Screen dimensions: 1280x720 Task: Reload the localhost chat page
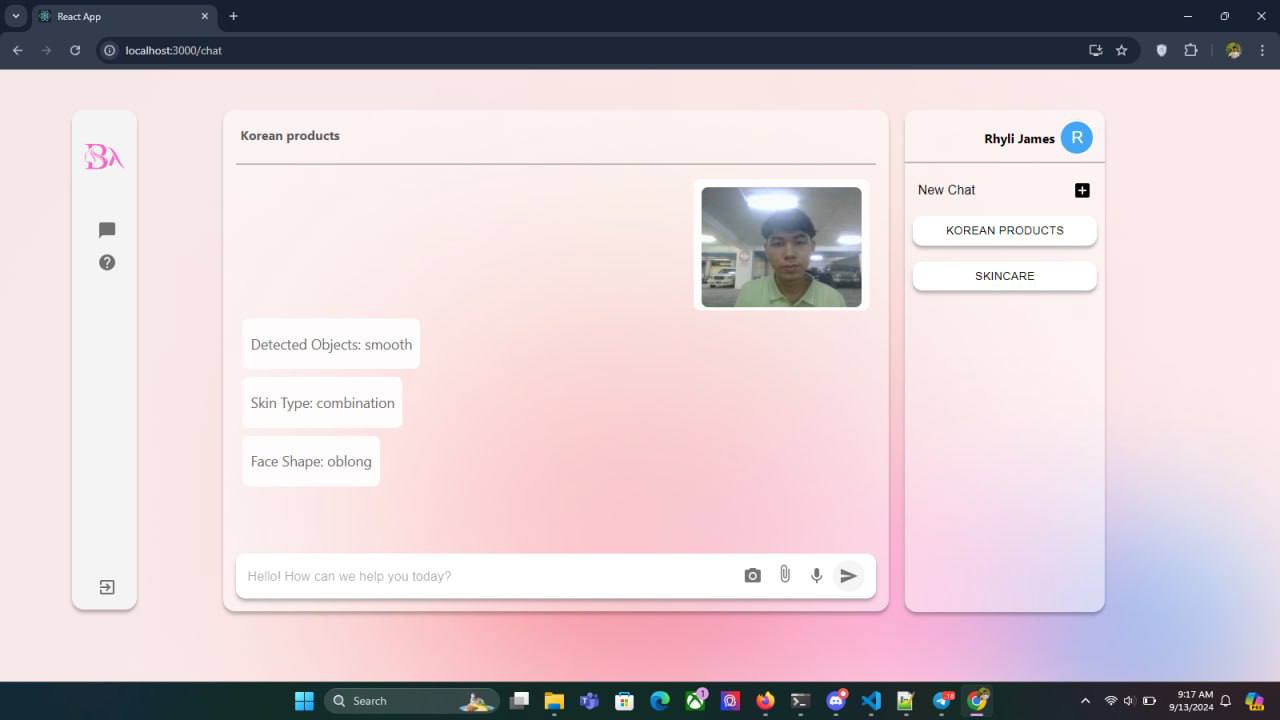click(x=75, y=50)
